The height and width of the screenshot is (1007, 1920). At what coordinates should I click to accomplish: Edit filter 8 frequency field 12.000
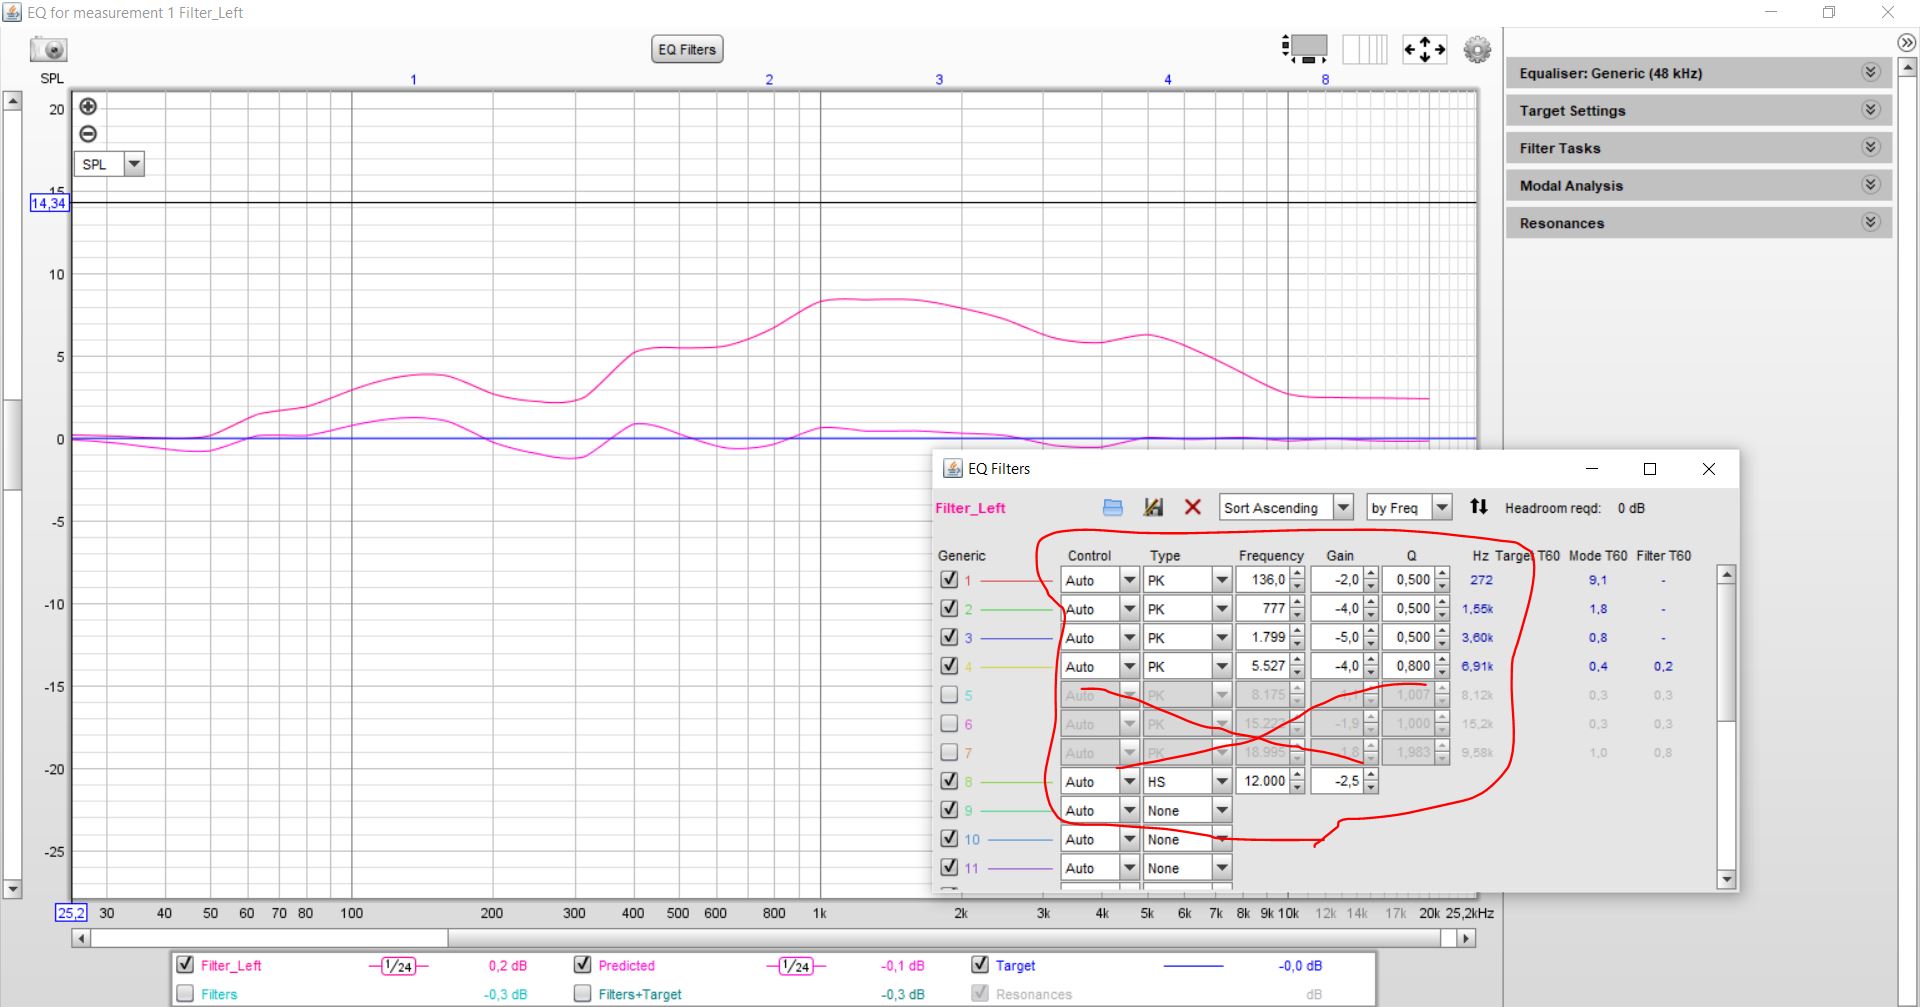tap(1263, 781)
